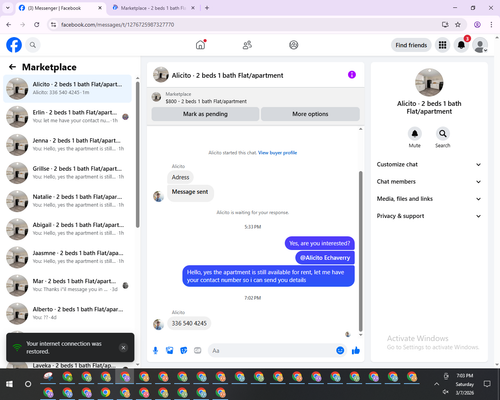
Task: Open the notifications bell
Action: [461, 45]
